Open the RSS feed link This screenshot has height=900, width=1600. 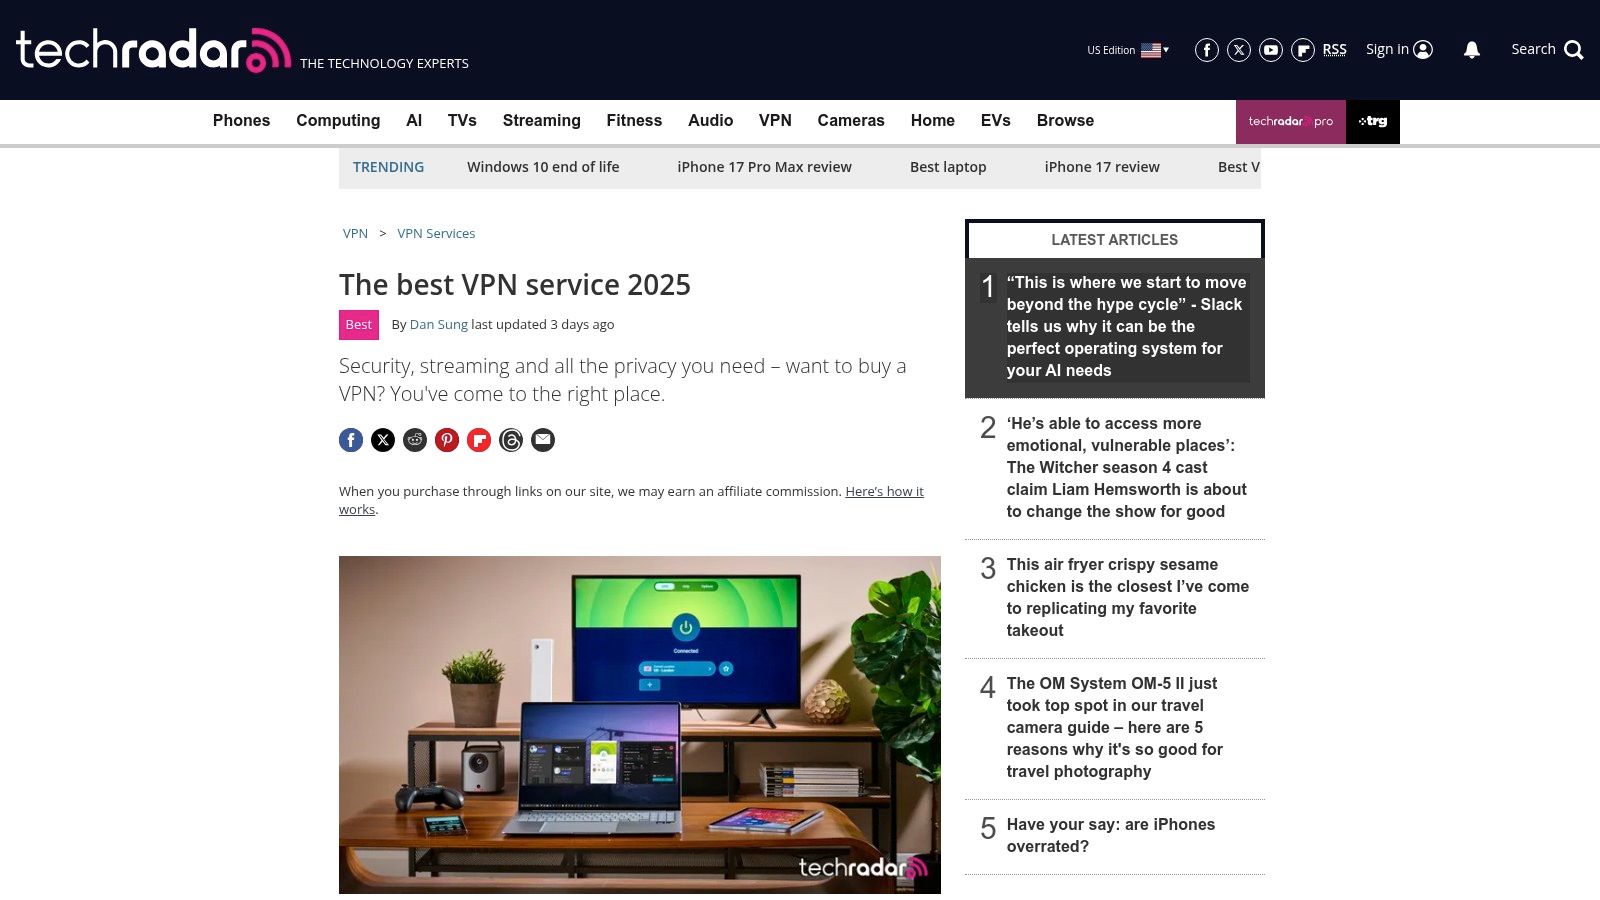click(1334, 50)
